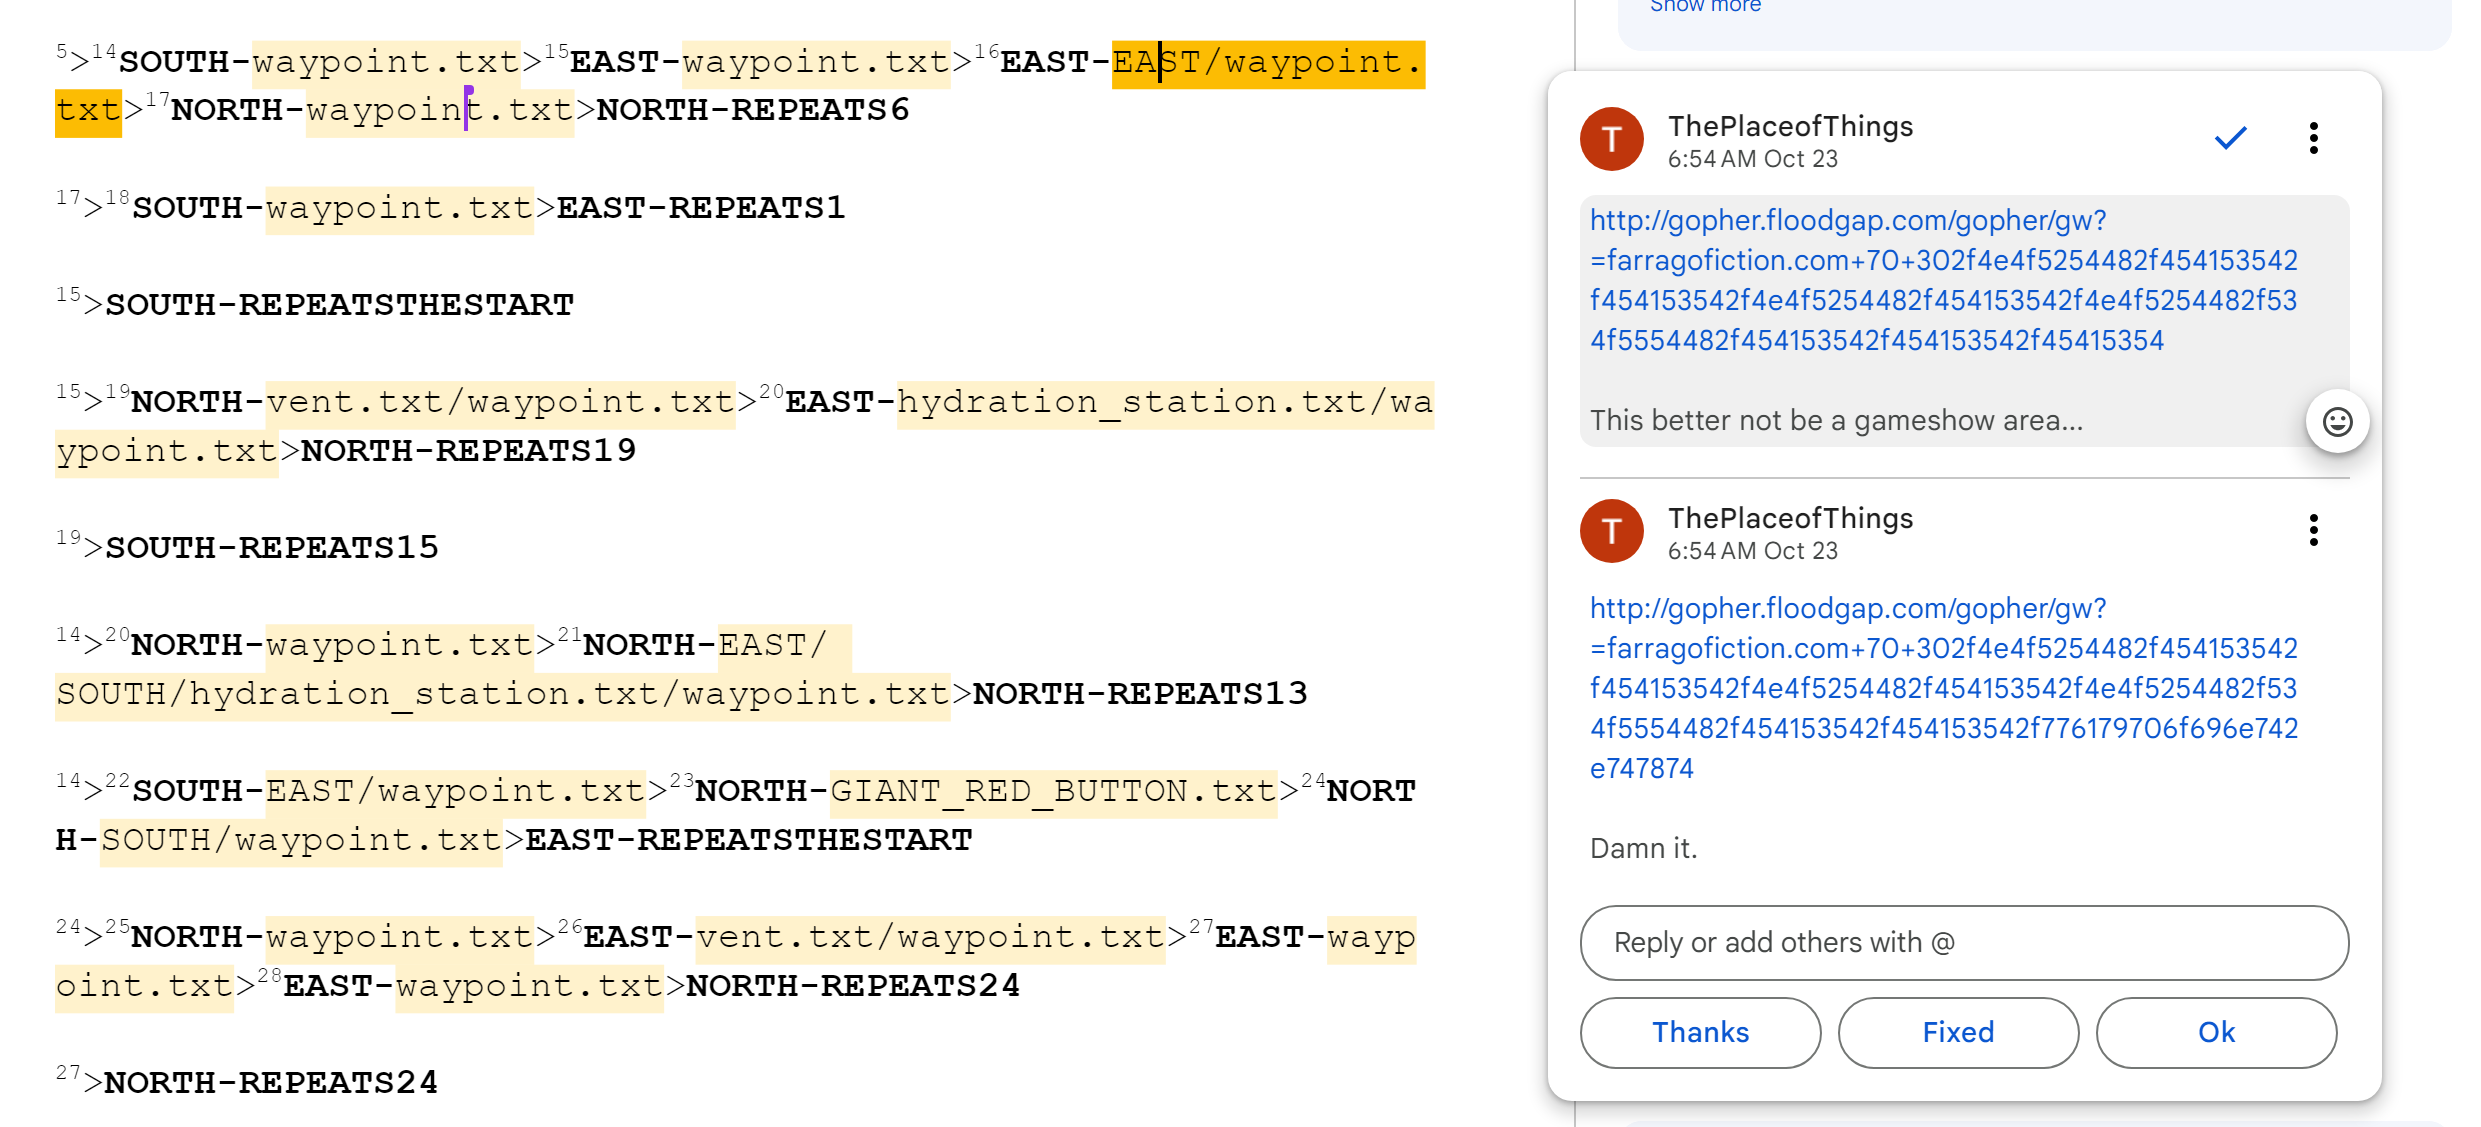This screenshot has height=1127, width=2481.
Task: Click the Fixed quick reply button
Action: point(1958,1032)
